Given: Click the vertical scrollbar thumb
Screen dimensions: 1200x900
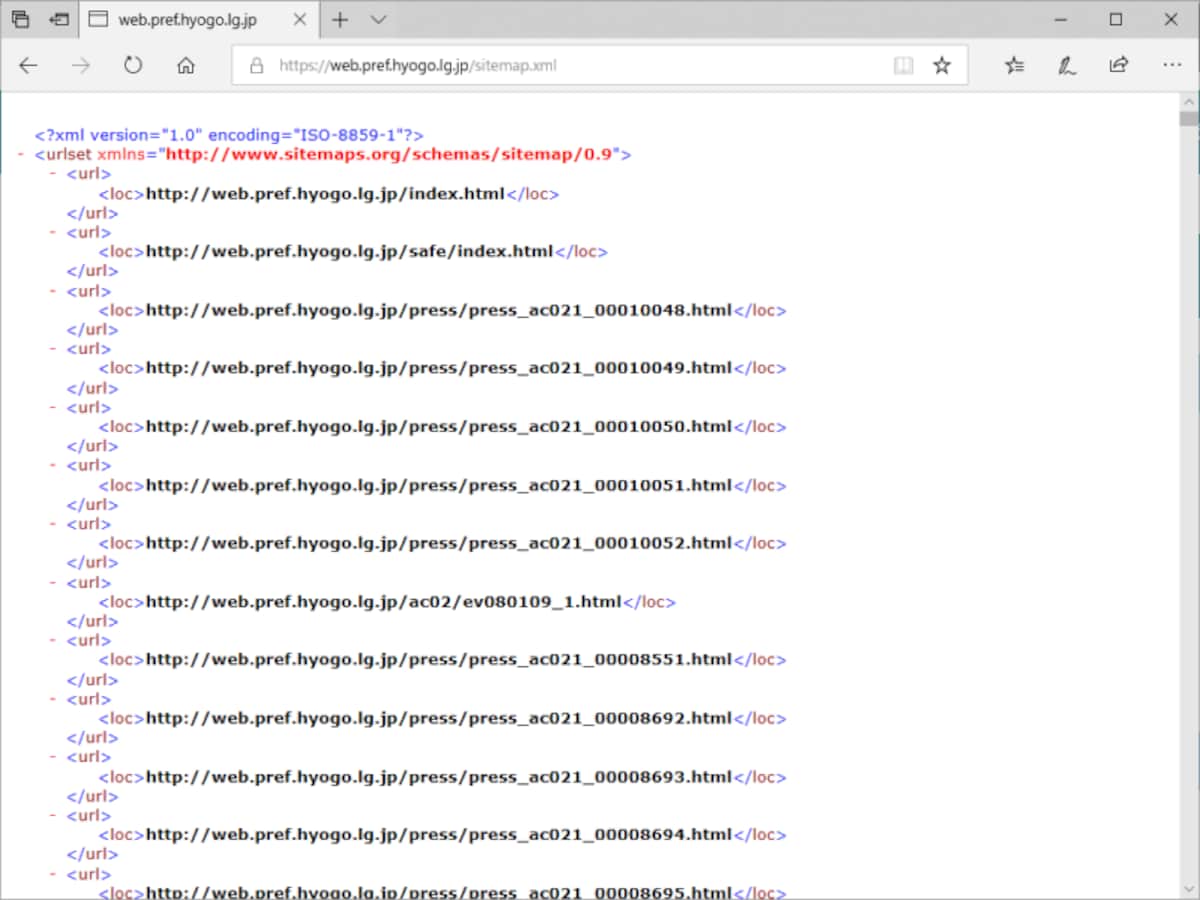Looking at the screenshot, I should click(1188, 119).
